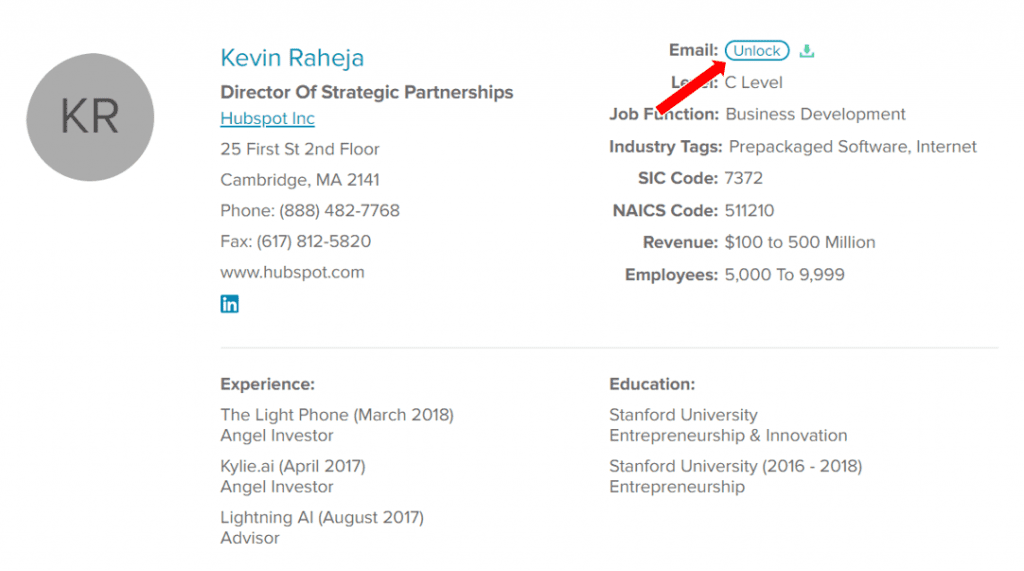Click the Employees value 5,000 To 9,999

tap(784, 275)
